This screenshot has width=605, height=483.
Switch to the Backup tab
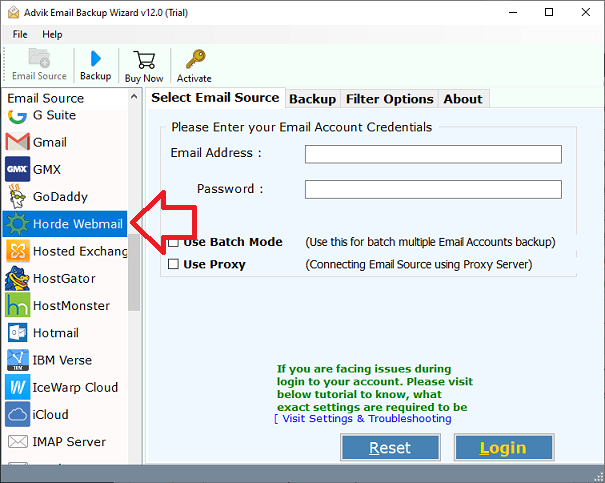(x=313, y=99)
